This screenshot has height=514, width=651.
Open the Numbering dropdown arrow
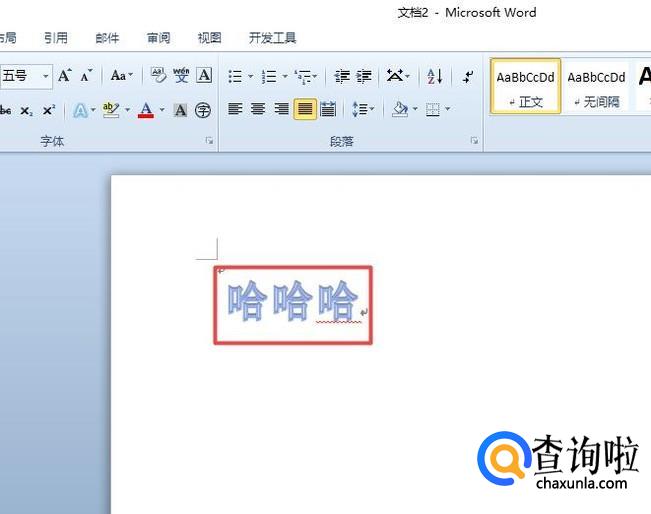[285, 76]
